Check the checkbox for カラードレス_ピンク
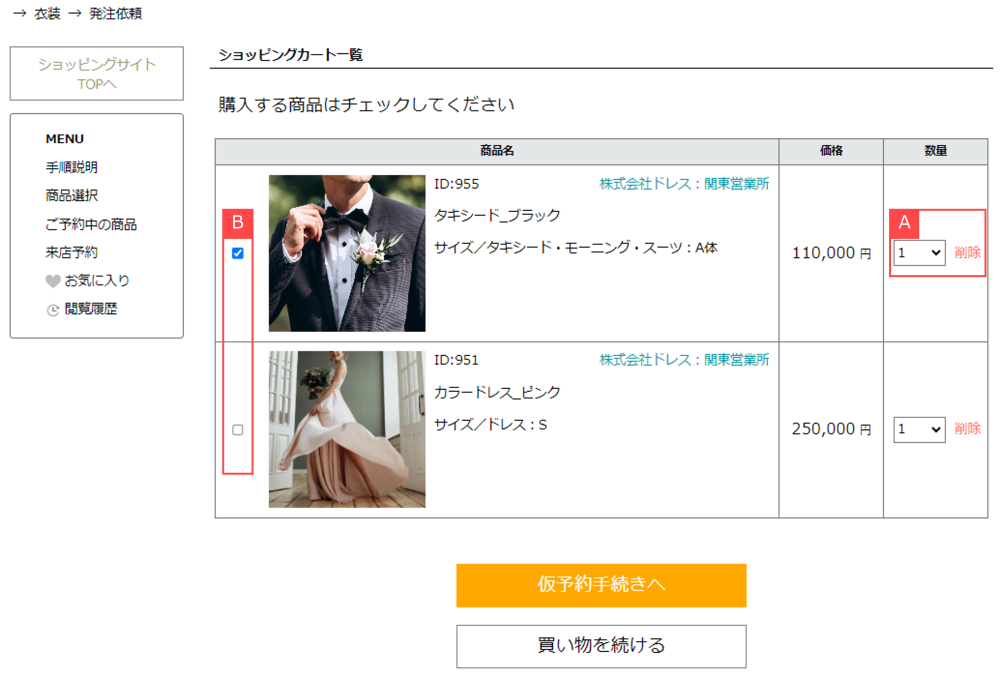This screenshot has height=679, width=1000. (x=236, y=430)
